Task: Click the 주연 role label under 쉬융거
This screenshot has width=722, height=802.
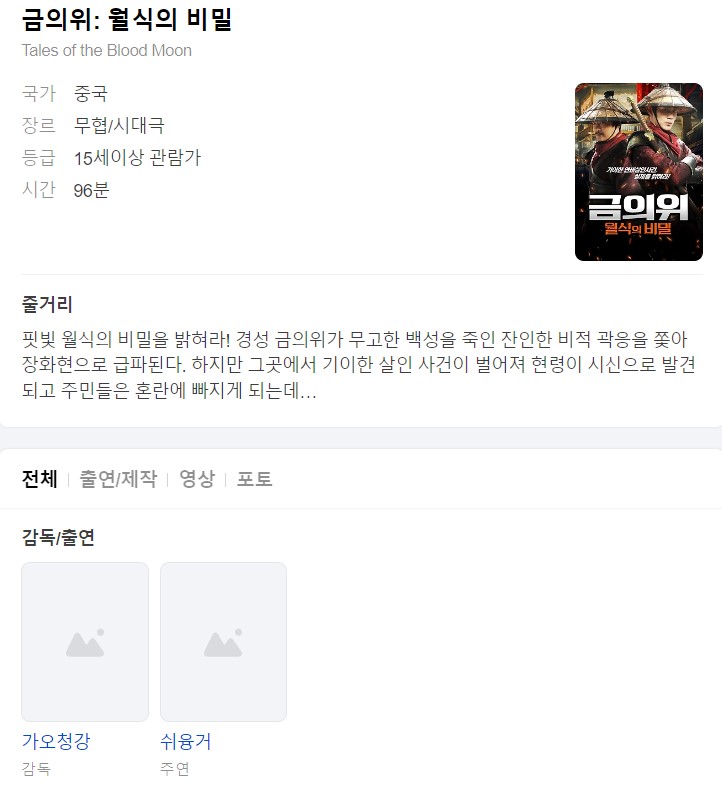Action: pos(175,769)
